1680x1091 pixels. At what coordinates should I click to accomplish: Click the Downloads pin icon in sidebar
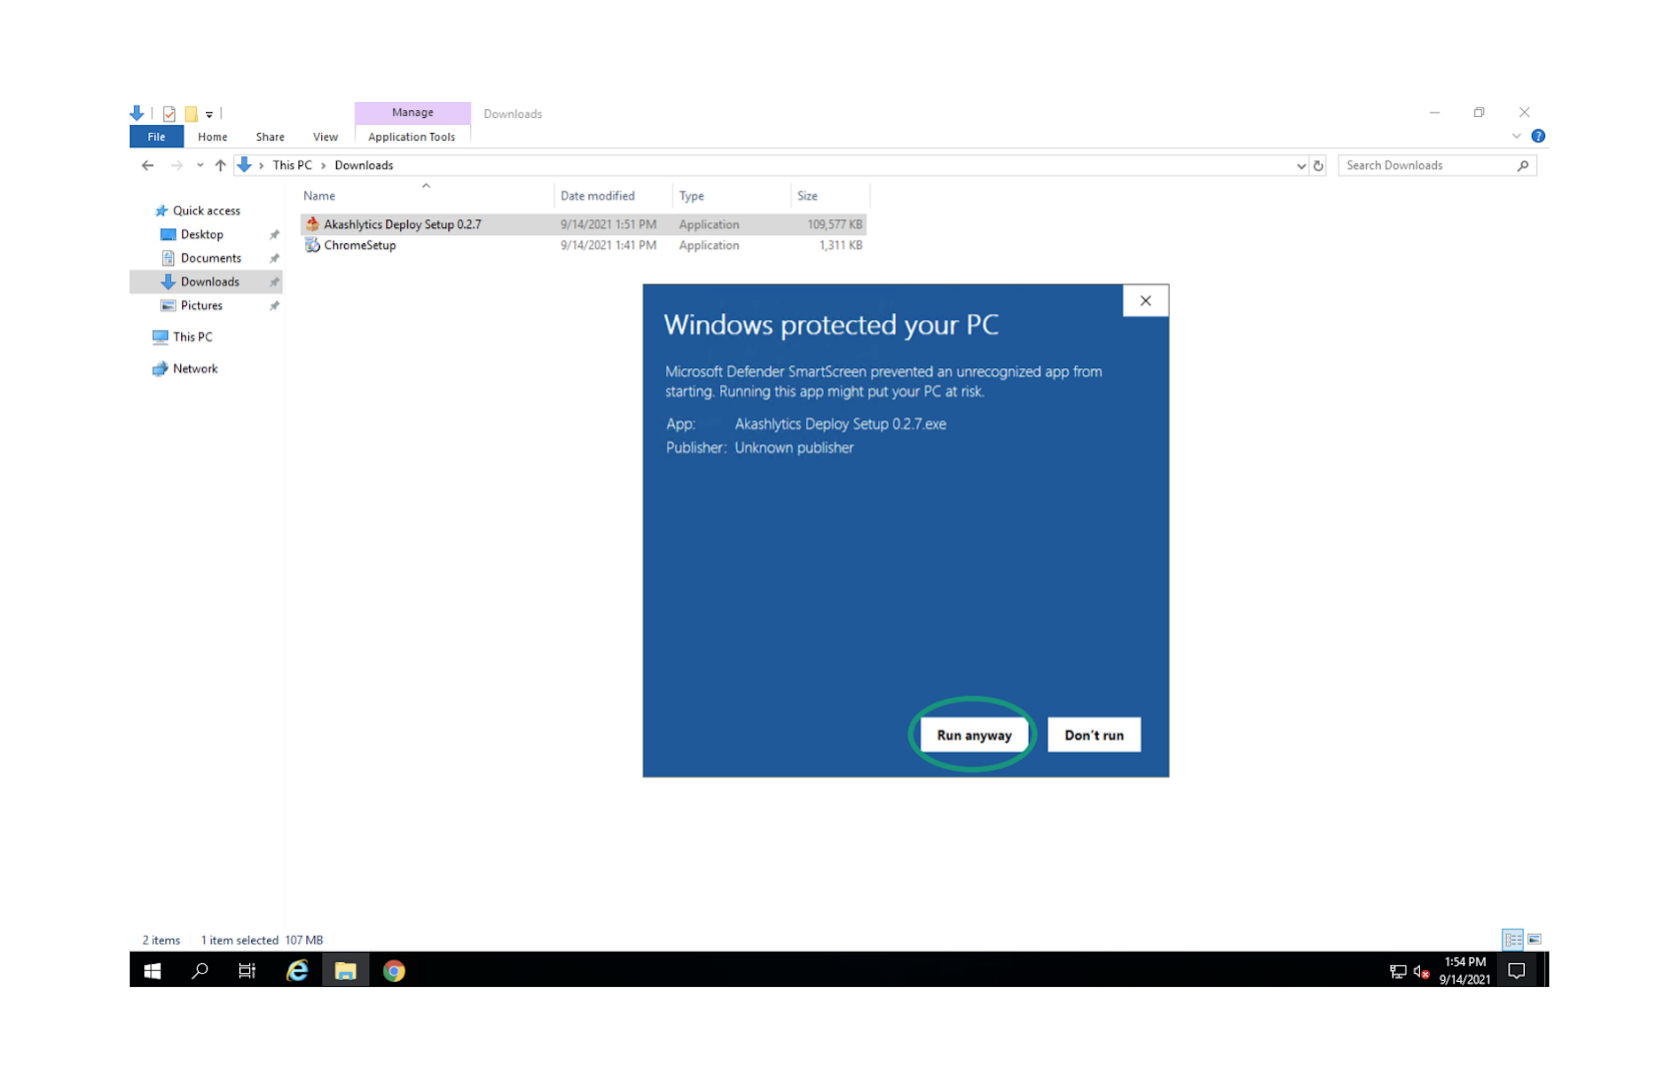point(274,283)
